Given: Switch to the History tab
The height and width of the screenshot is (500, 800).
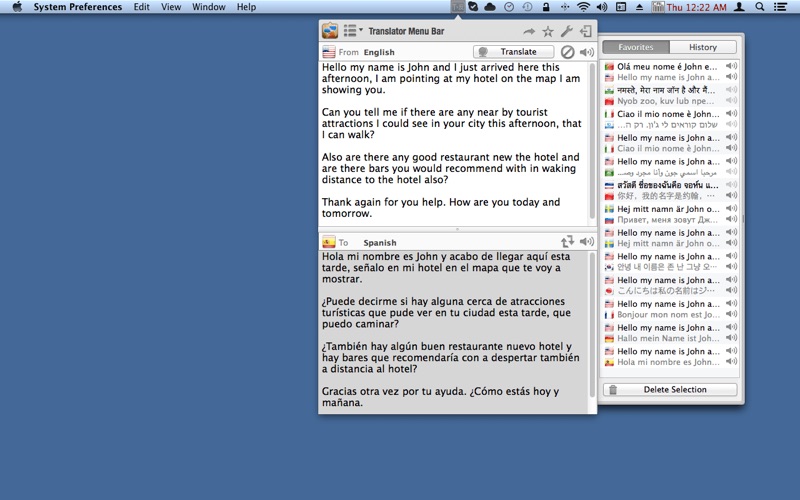Looking at the screenshot, I should [703, 47].
